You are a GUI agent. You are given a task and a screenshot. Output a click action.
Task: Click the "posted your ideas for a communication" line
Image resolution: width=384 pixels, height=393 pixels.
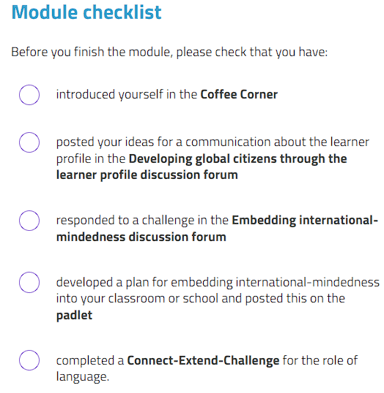coord(212,142)
